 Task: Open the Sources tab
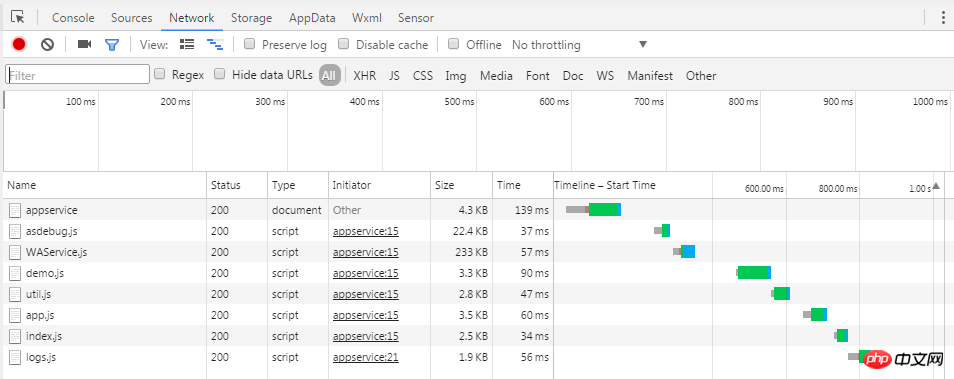[131, 18]
